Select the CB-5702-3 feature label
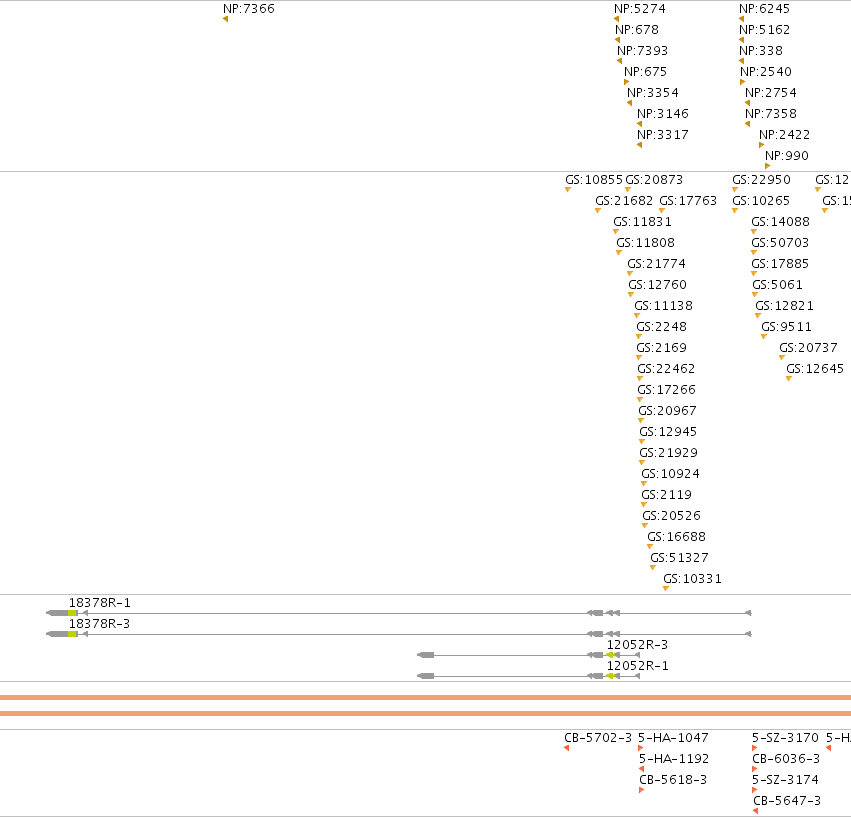The image size is (851, 817). click(x=598, y=738)
